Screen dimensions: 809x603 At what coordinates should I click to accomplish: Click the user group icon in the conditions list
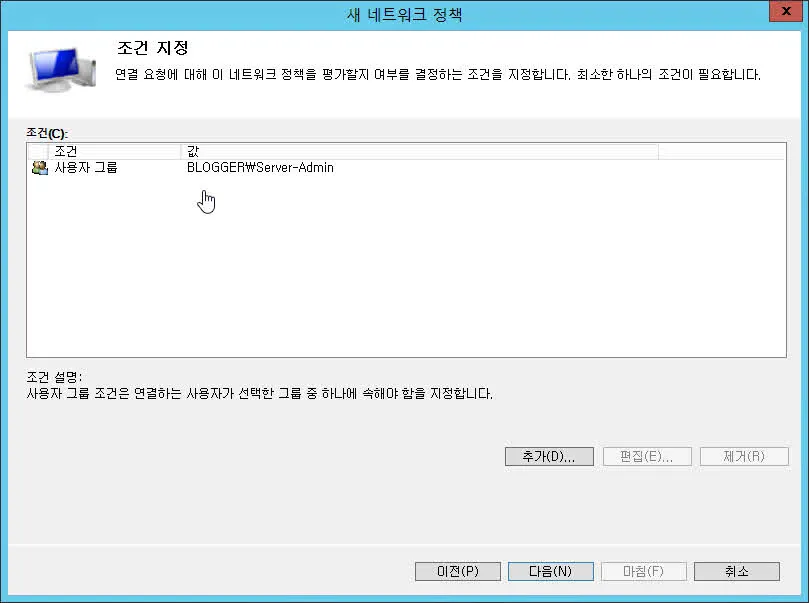39,168
